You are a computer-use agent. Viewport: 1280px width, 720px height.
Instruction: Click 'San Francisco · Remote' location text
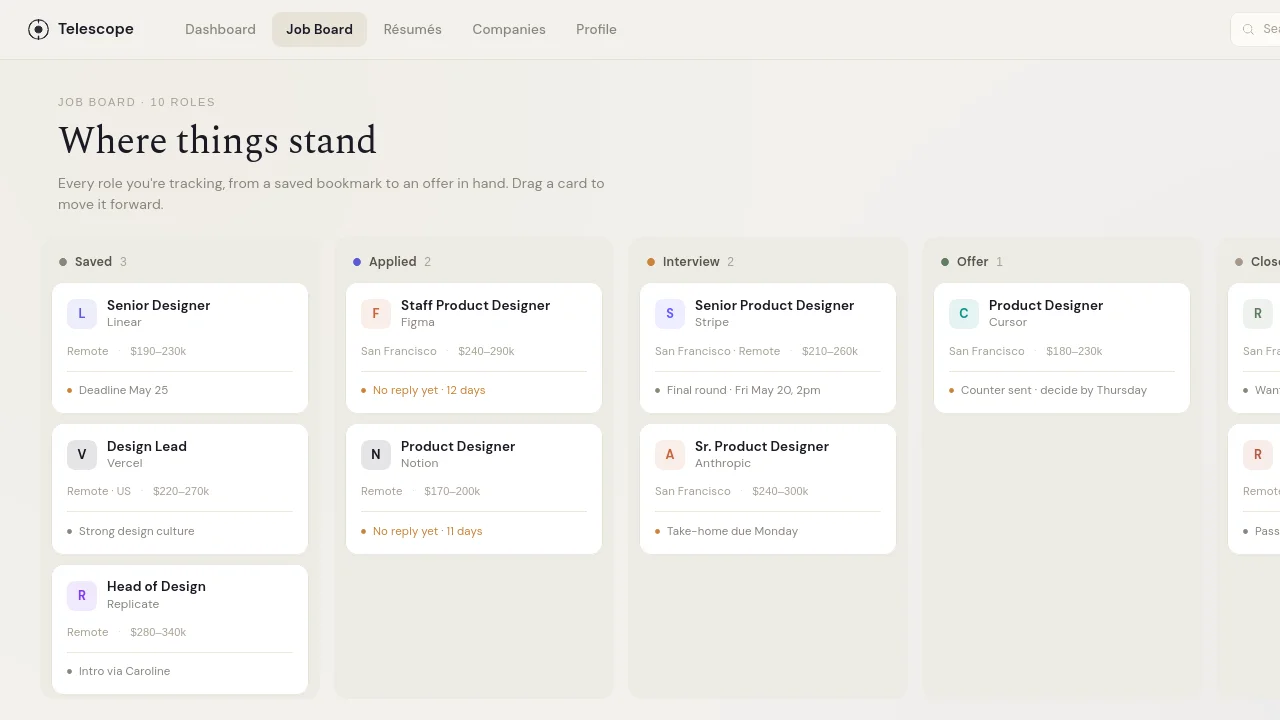pyautogui.click(x=717, y=351)
